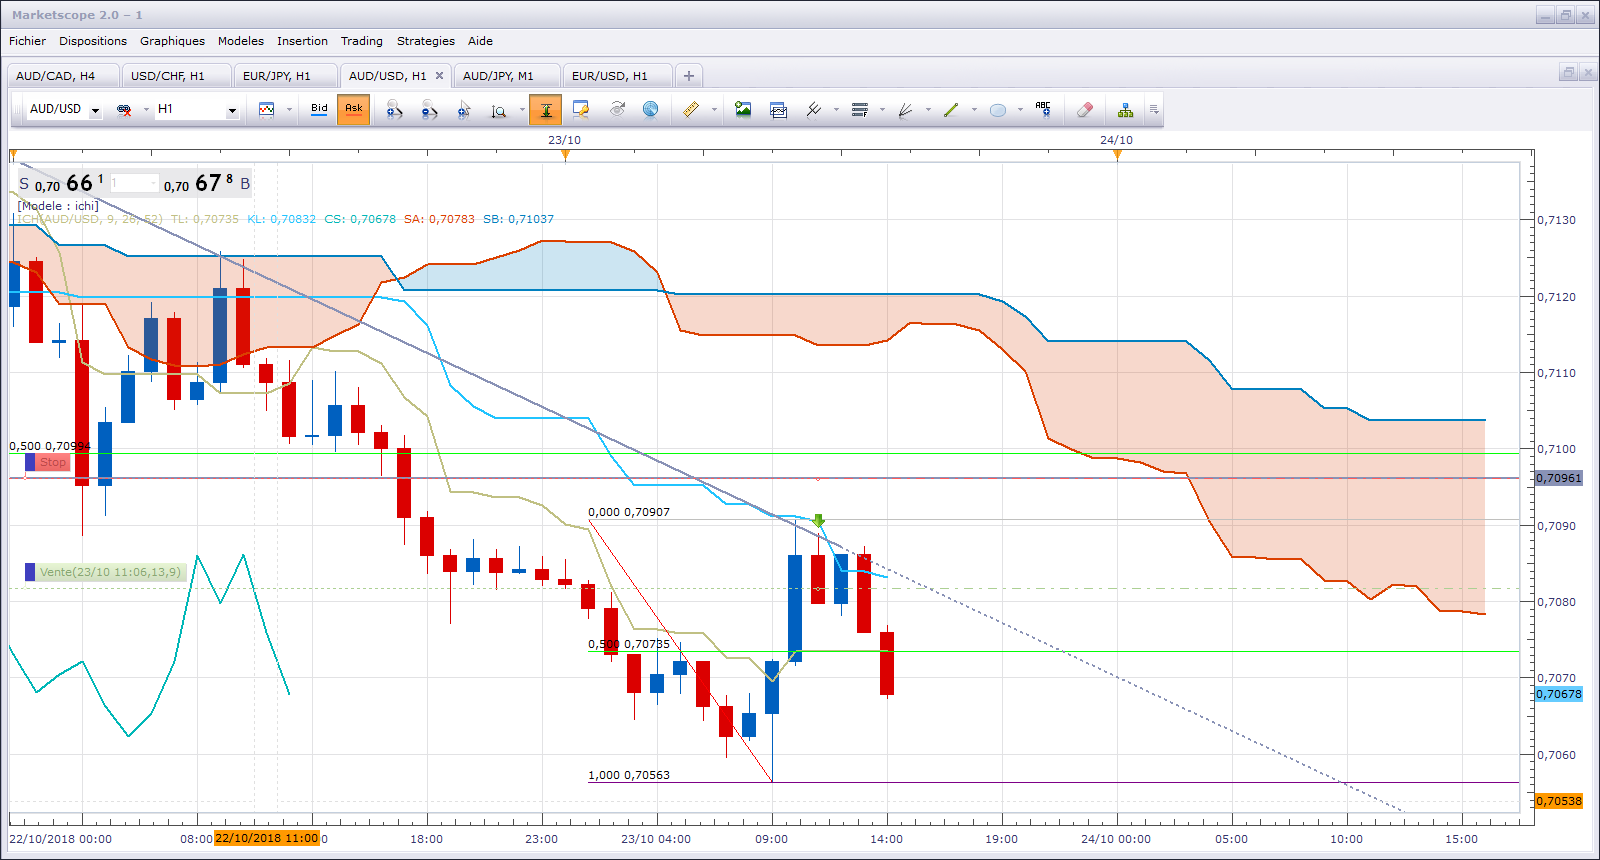The image size is (1600, 860).
Task: Click the orange 0,70538 price marker
Action: click(1559, 801)
